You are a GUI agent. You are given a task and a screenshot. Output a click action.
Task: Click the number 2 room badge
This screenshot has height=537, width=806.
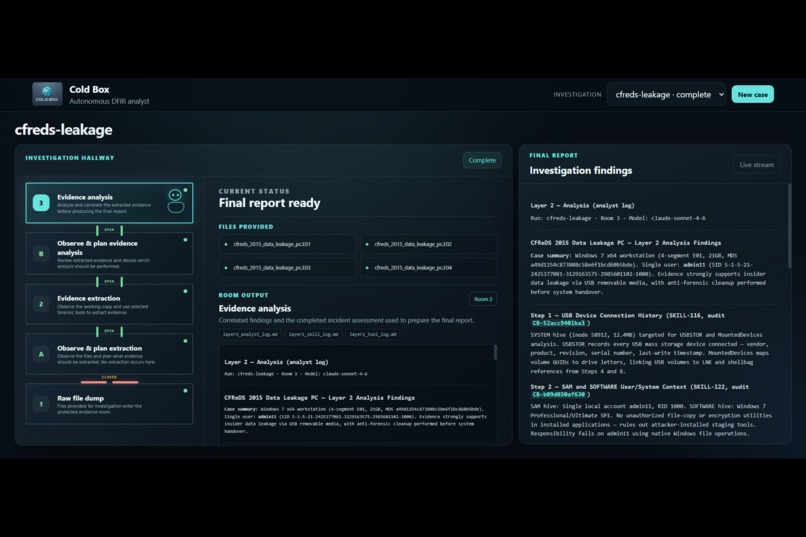tap(41, 304)
